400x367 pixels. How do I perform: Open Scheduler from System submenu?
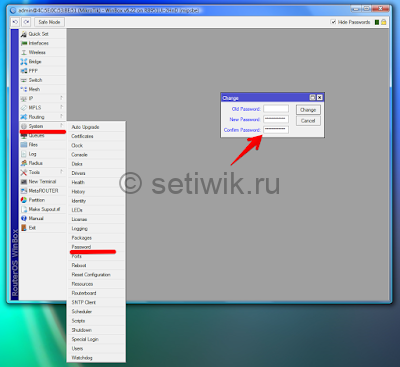[96, 312]
